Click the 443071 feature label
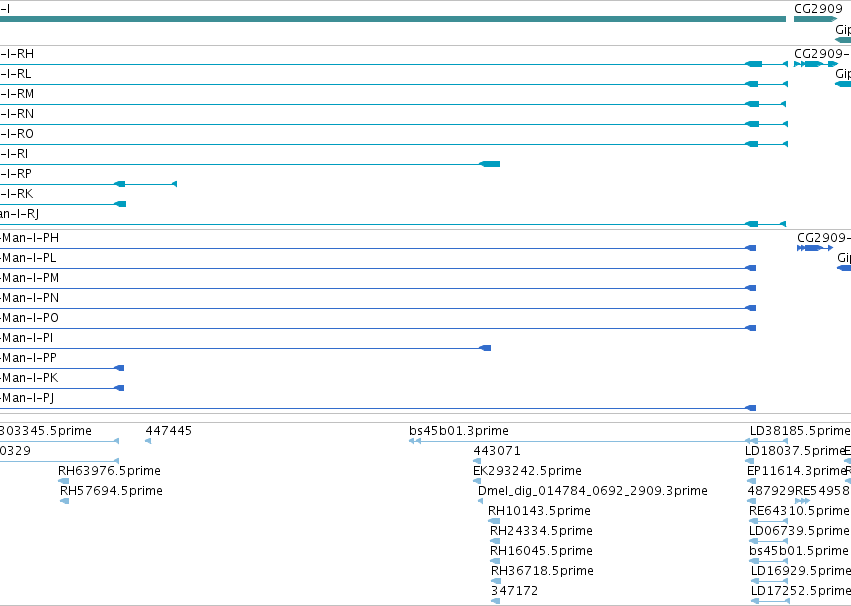The width and height of the screenshot is (851, 606). (497, 451)
